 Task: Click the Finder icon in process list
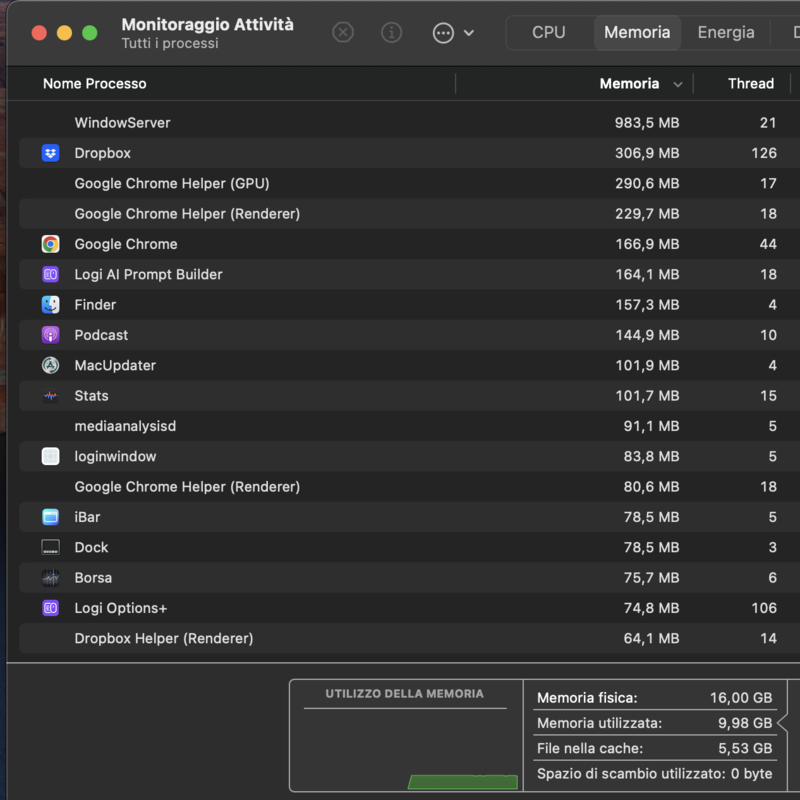point(51,305)
